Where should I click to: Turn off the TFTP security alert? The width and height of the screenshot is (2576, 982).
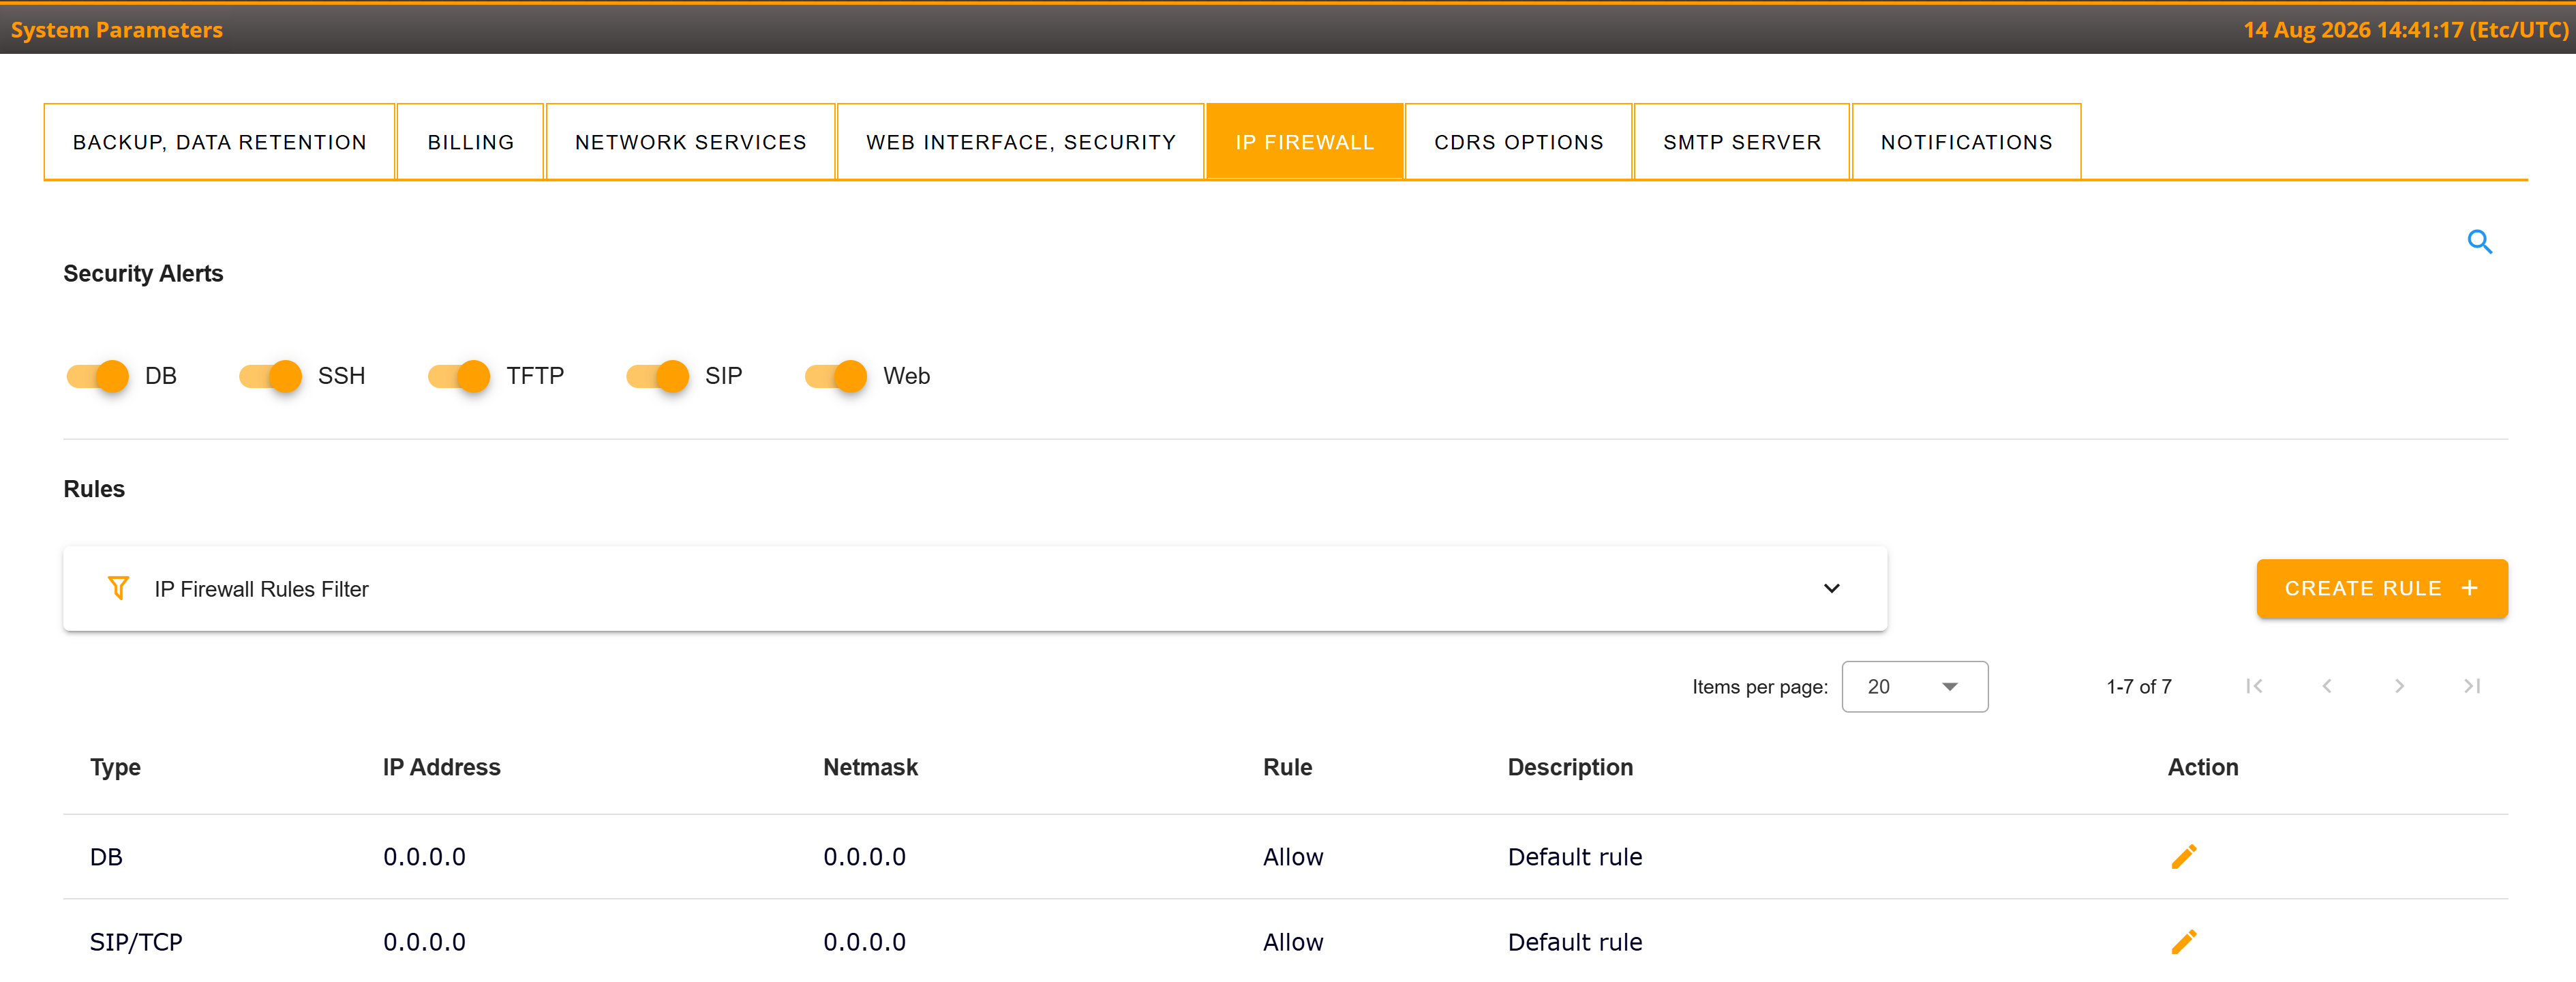pos(459,376)
